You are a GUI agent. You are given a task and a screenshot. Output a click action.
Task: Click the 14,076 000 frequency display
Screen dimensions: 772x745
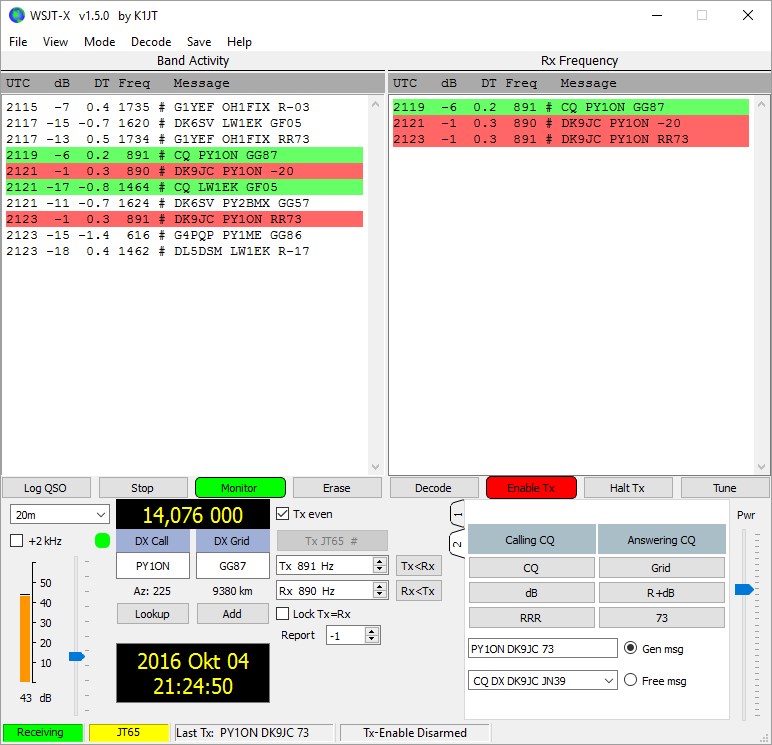click(x=193, y=515)
